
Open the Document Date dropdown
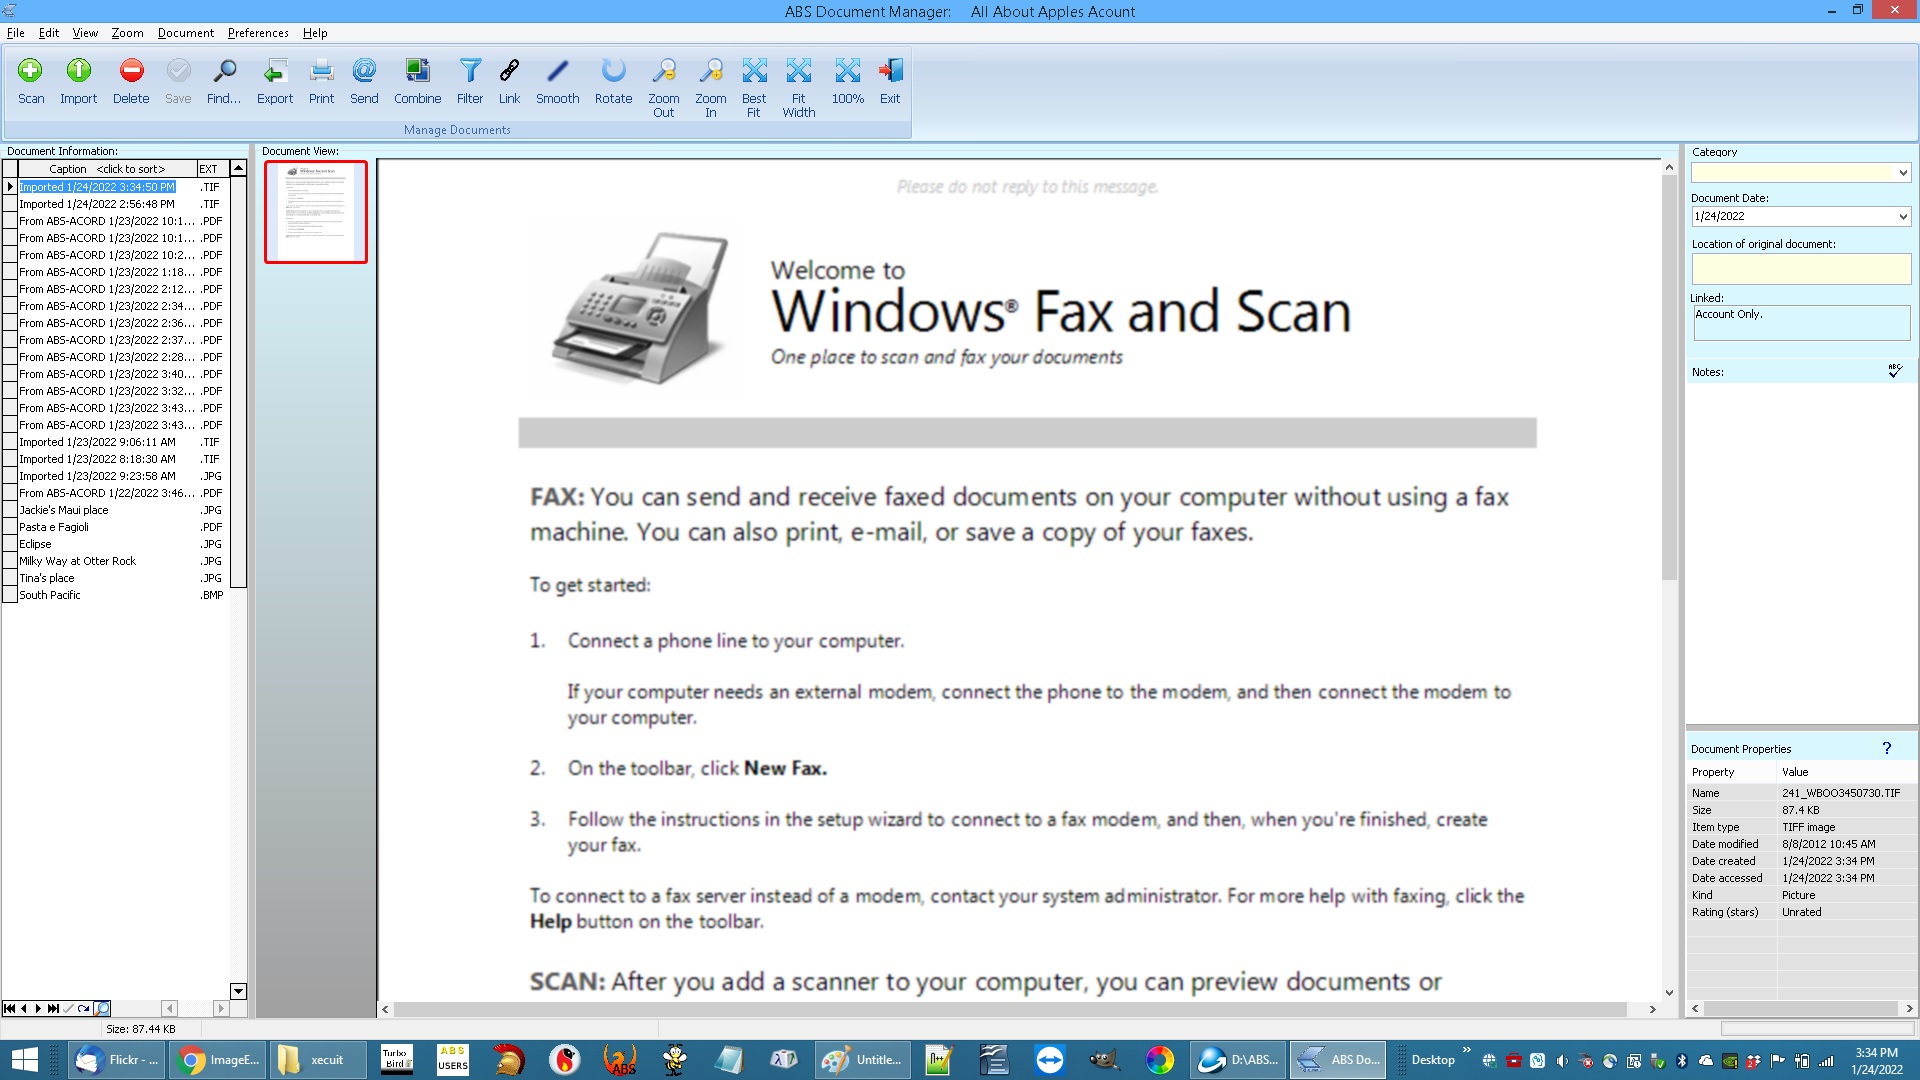click(1902, 216)
